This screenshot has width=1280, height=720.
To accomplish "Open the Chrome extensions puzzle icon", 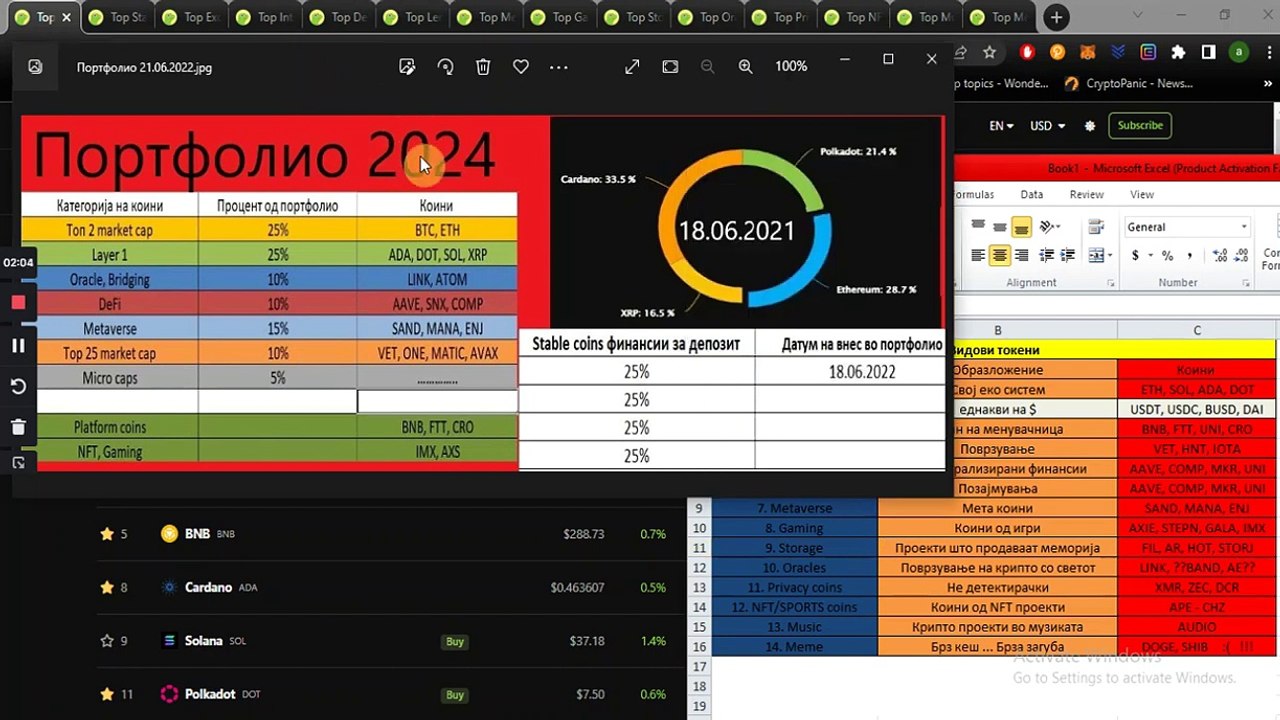I will click(1178, 51).
